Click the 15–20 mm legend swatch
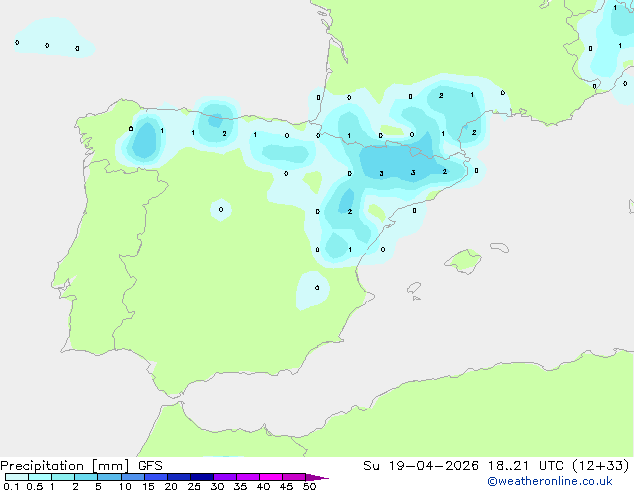634x490 pixels. [156, 477]
